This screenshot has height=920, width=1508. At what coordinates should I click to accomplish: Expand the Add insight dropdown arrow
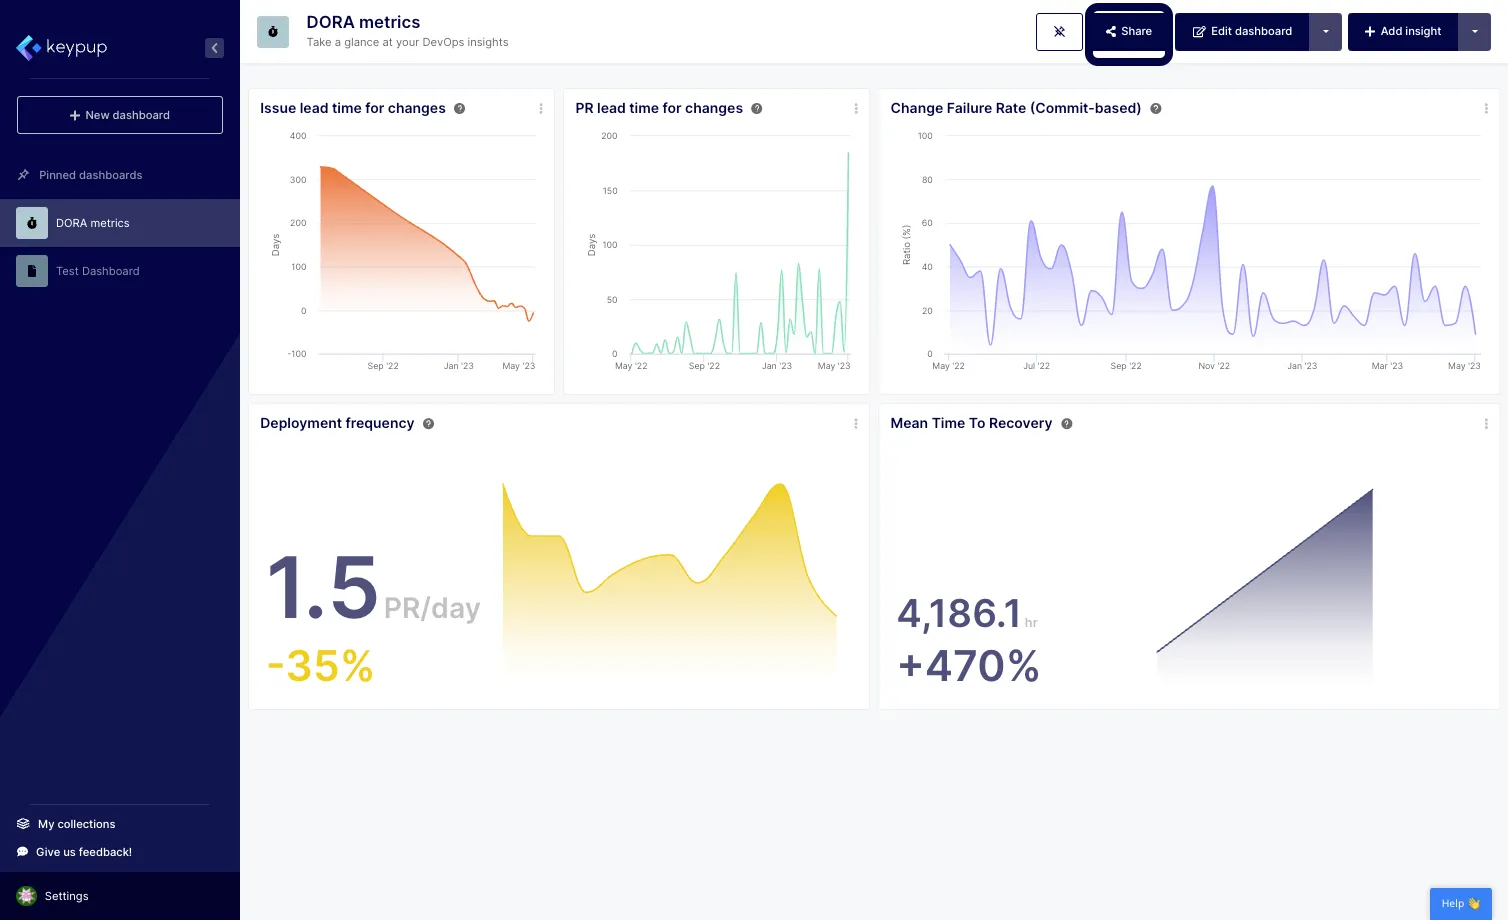tap(1475, 31)
